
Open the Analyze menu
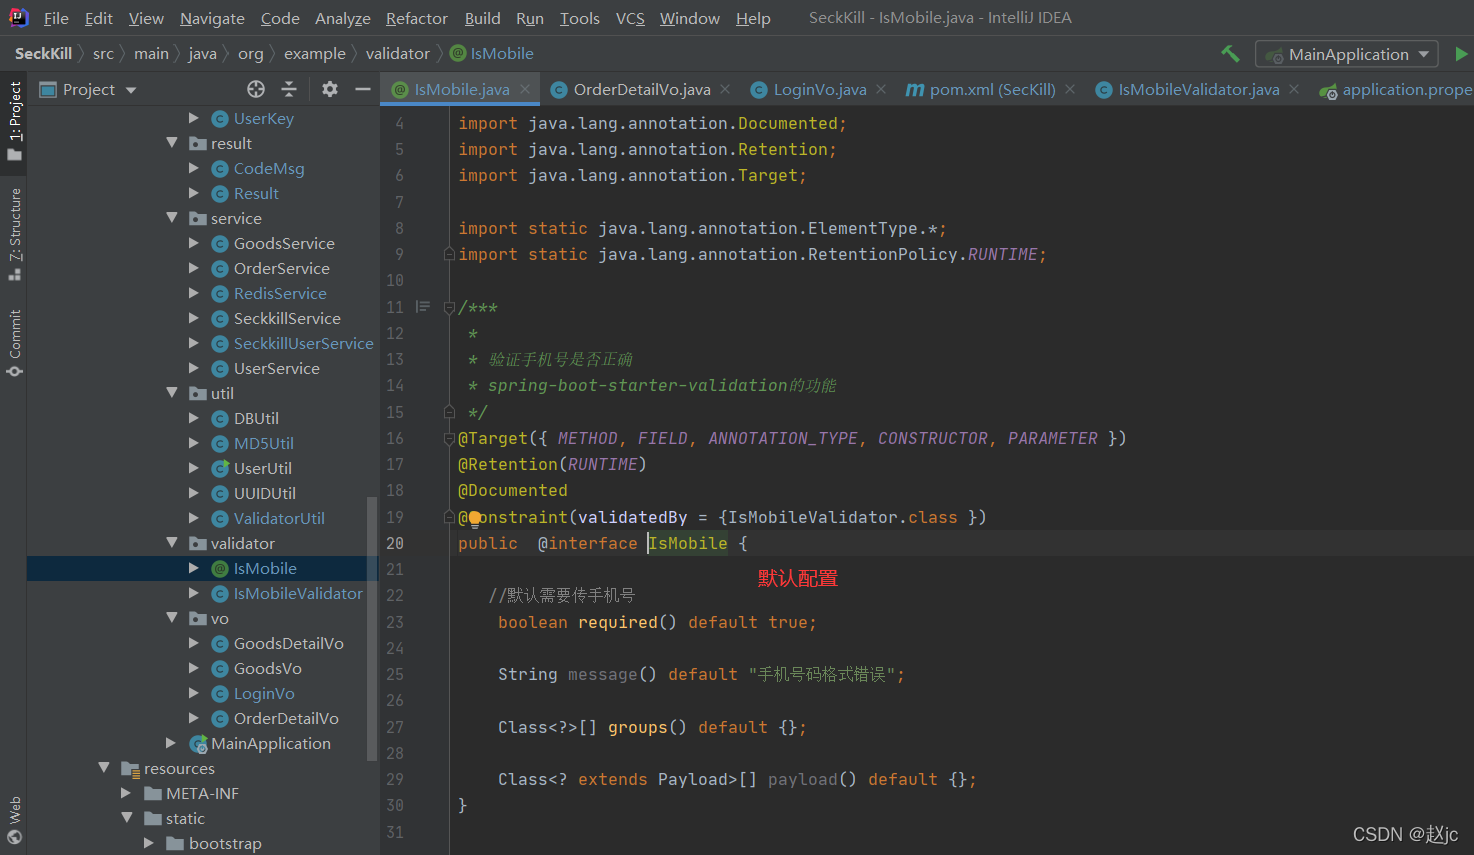point(342,18)
